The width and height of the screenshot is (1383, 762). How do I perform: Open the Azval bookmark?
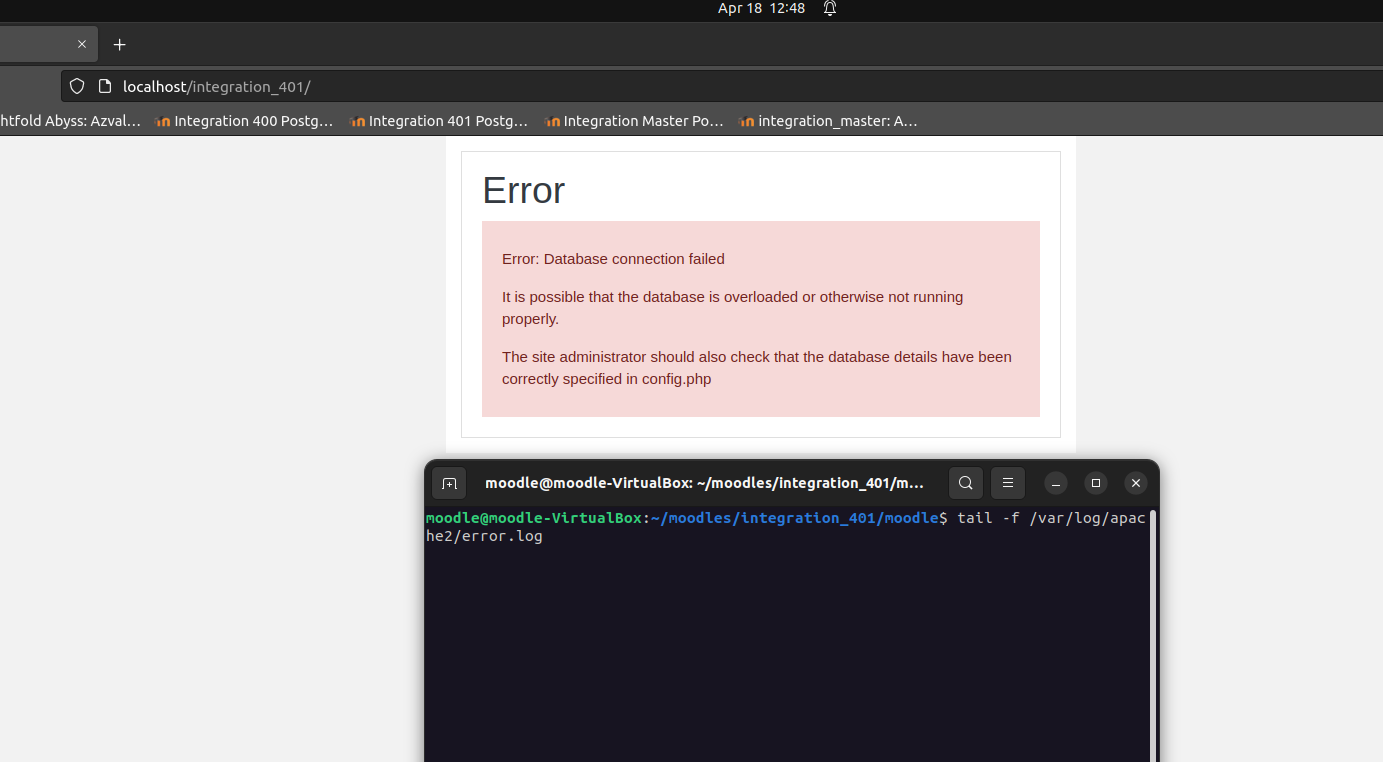[x=70, y=121]
